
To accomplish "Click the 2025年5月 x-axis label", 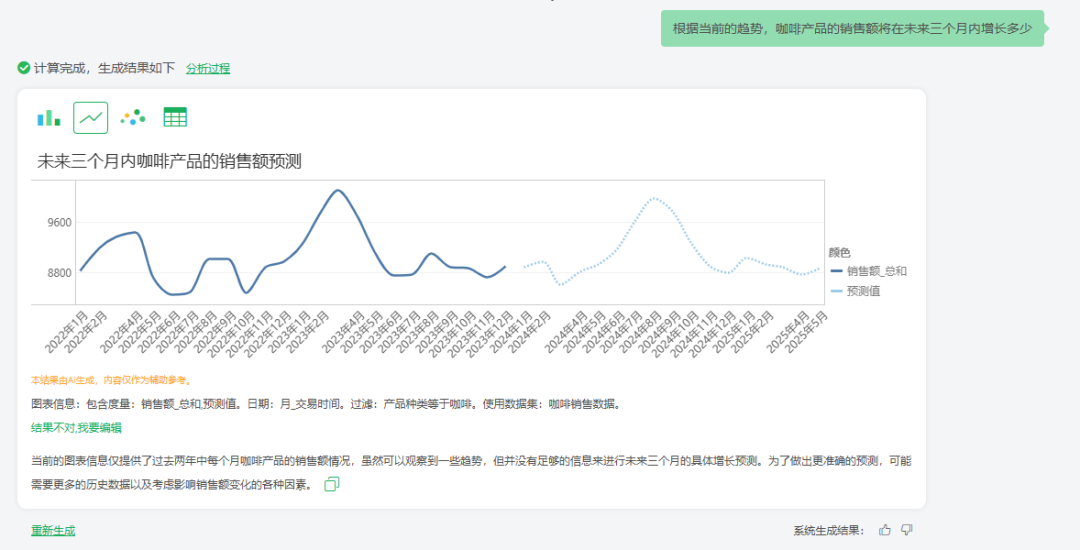I will coord(808,332).
